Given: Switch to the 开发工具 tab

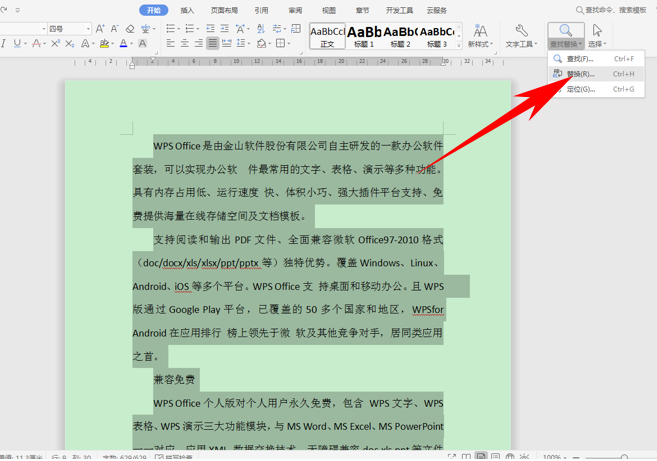Looking at the screenshot, I should click(399, 10).
